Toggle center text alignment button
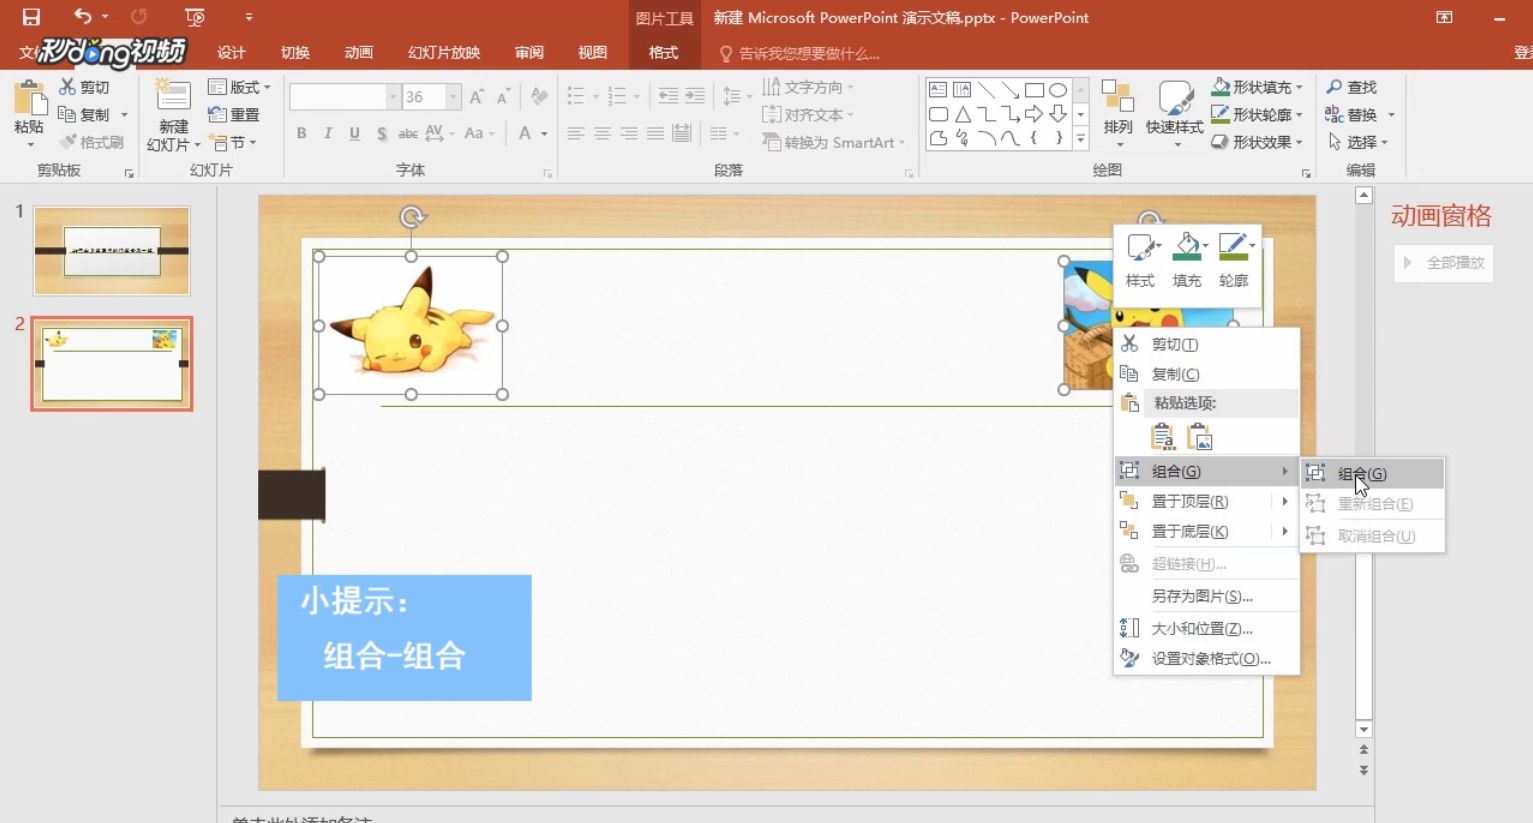 click(x=602, y=133)
